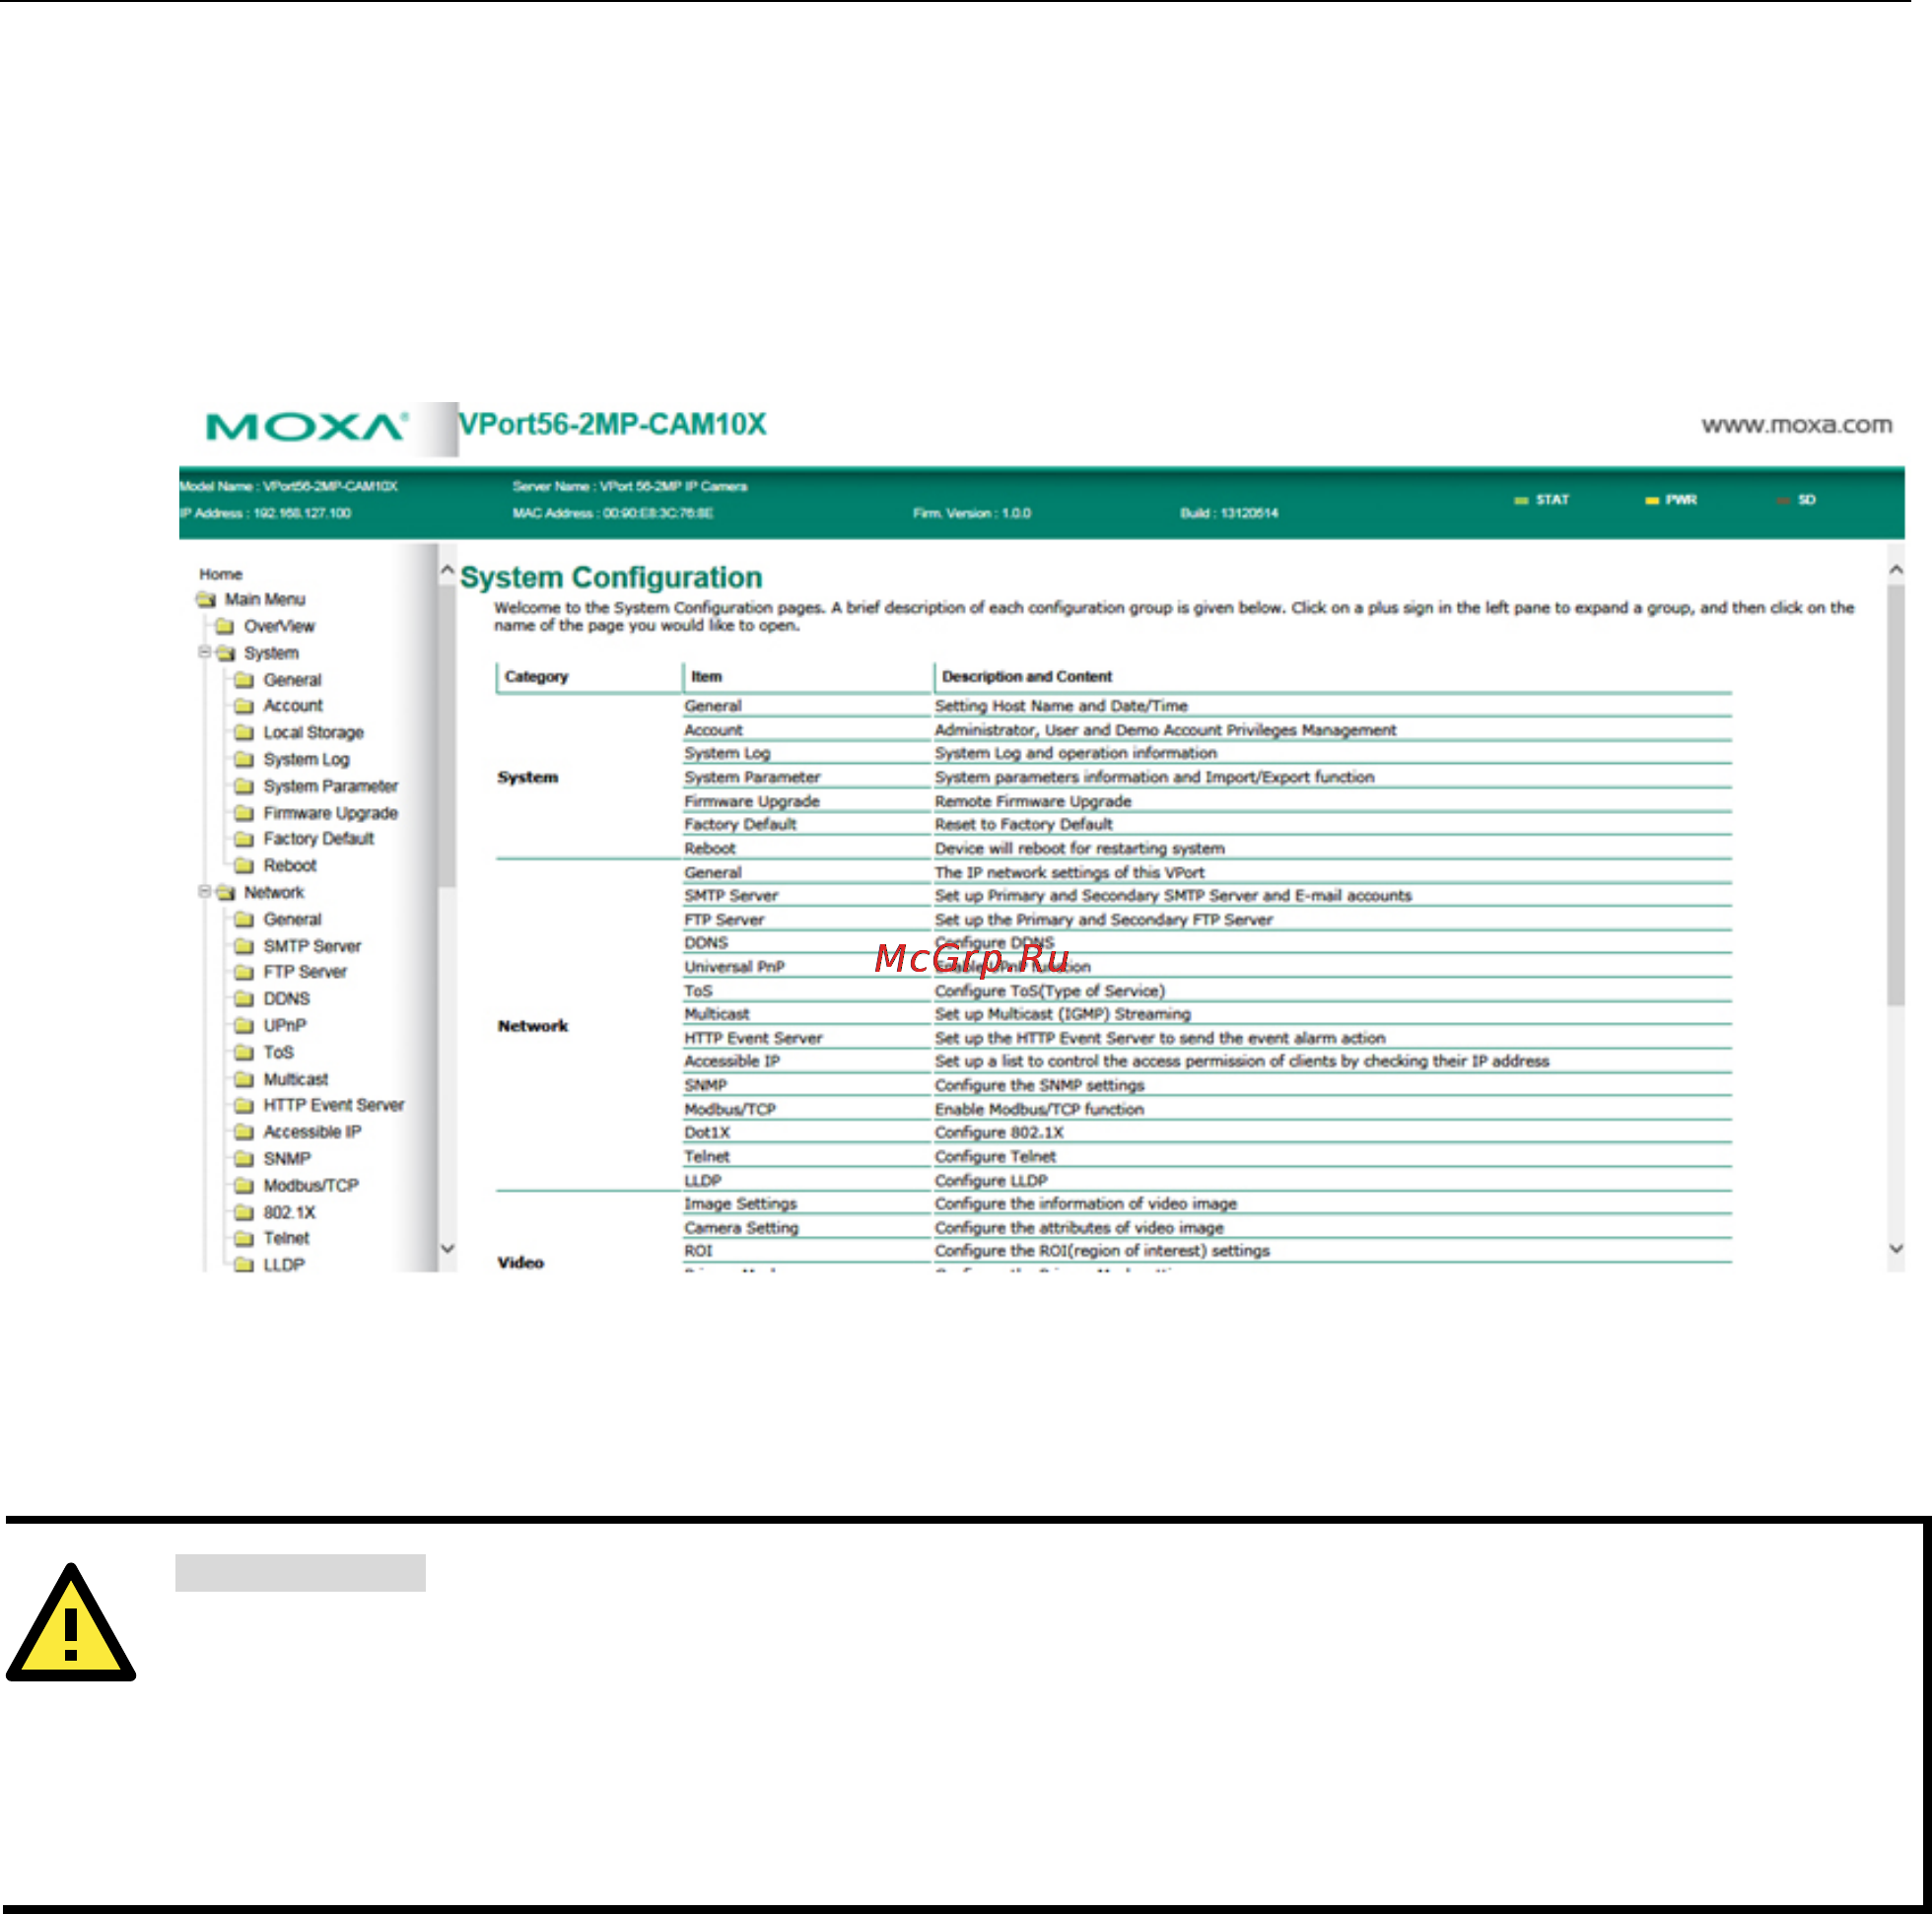
Task: Open ROI item in table
Action: [x=698, y=1251]
